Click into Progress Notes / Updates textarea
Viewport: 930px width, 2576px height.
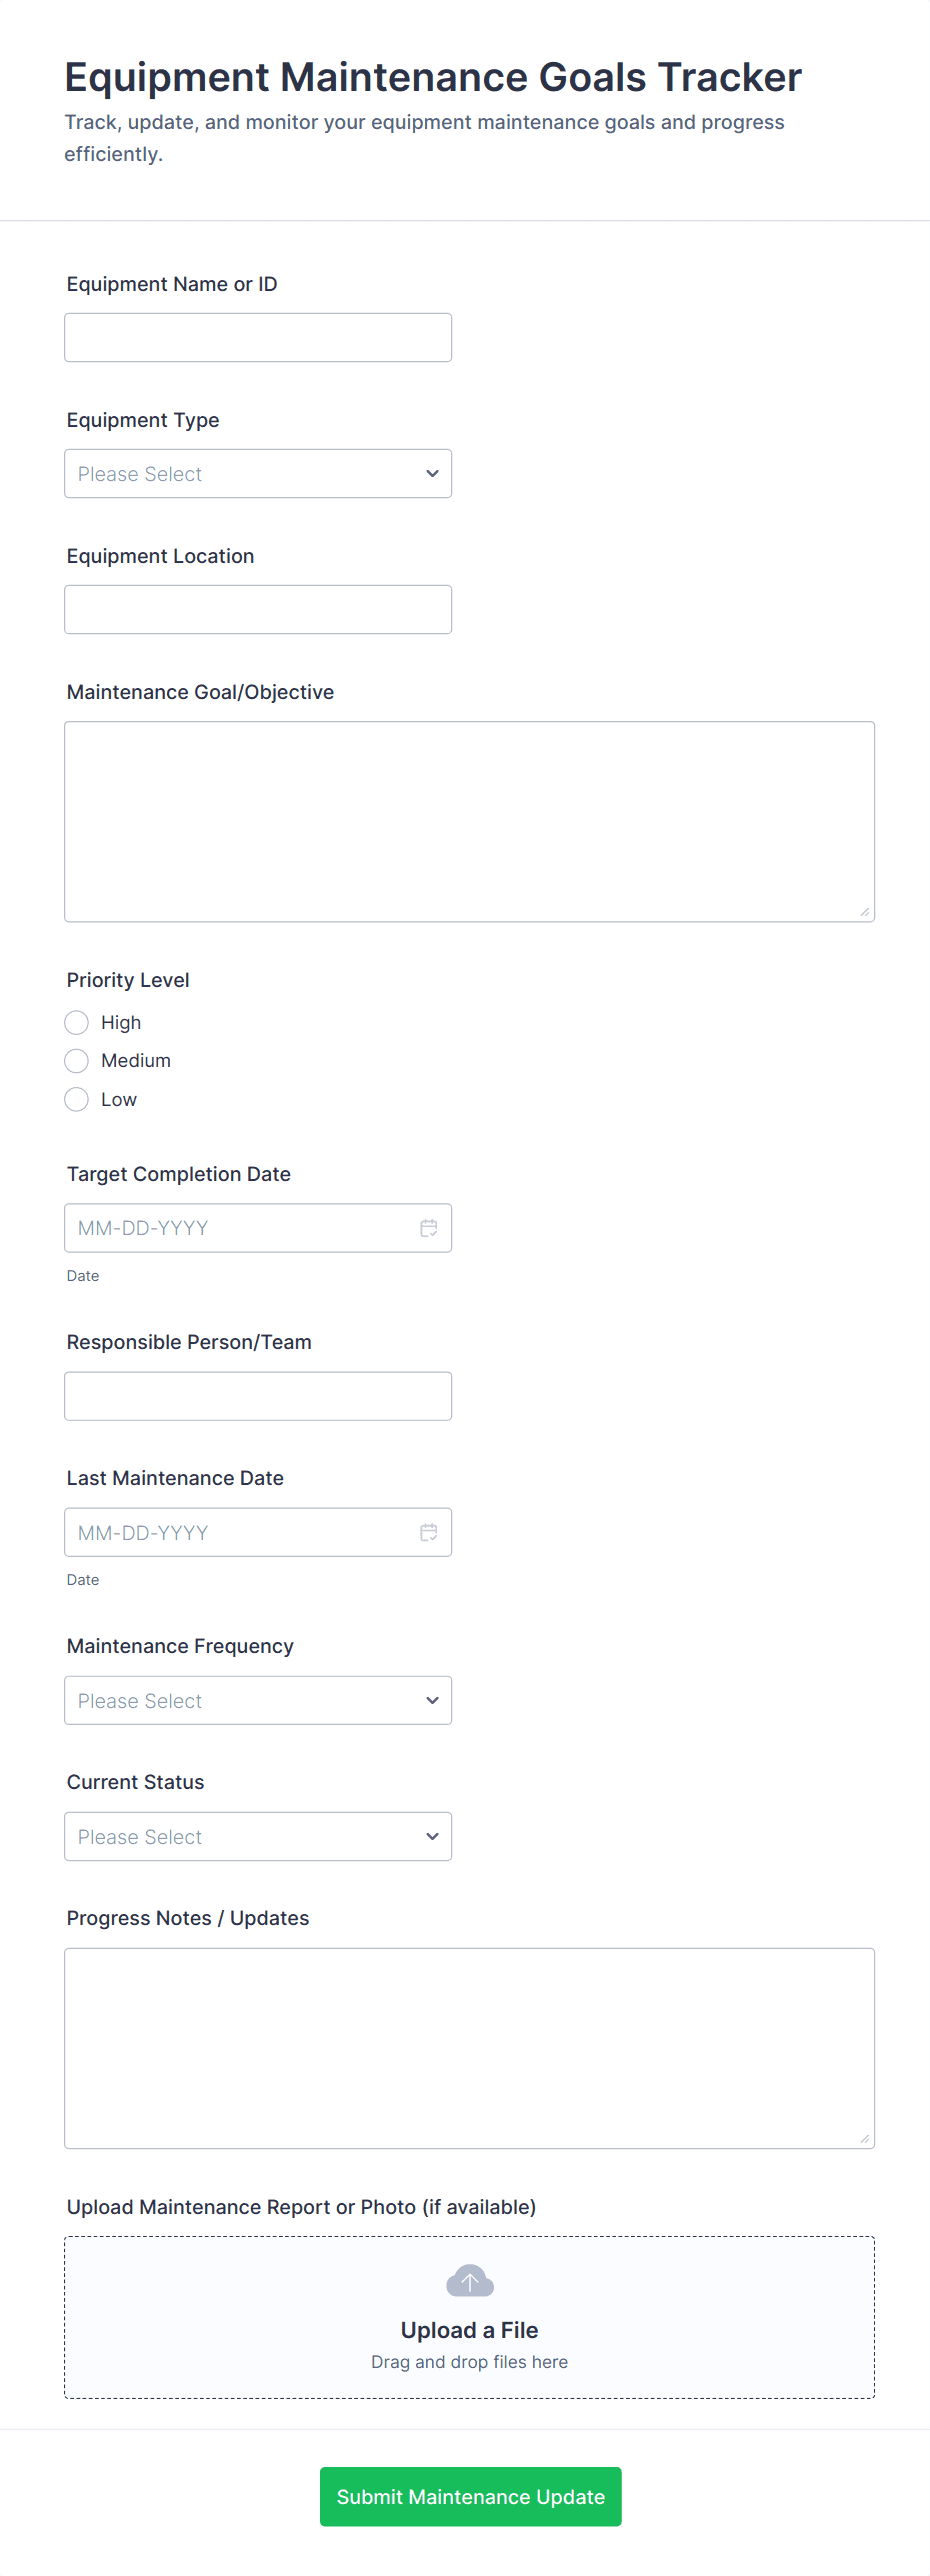pyautogui.click(x=469, y=2048)
